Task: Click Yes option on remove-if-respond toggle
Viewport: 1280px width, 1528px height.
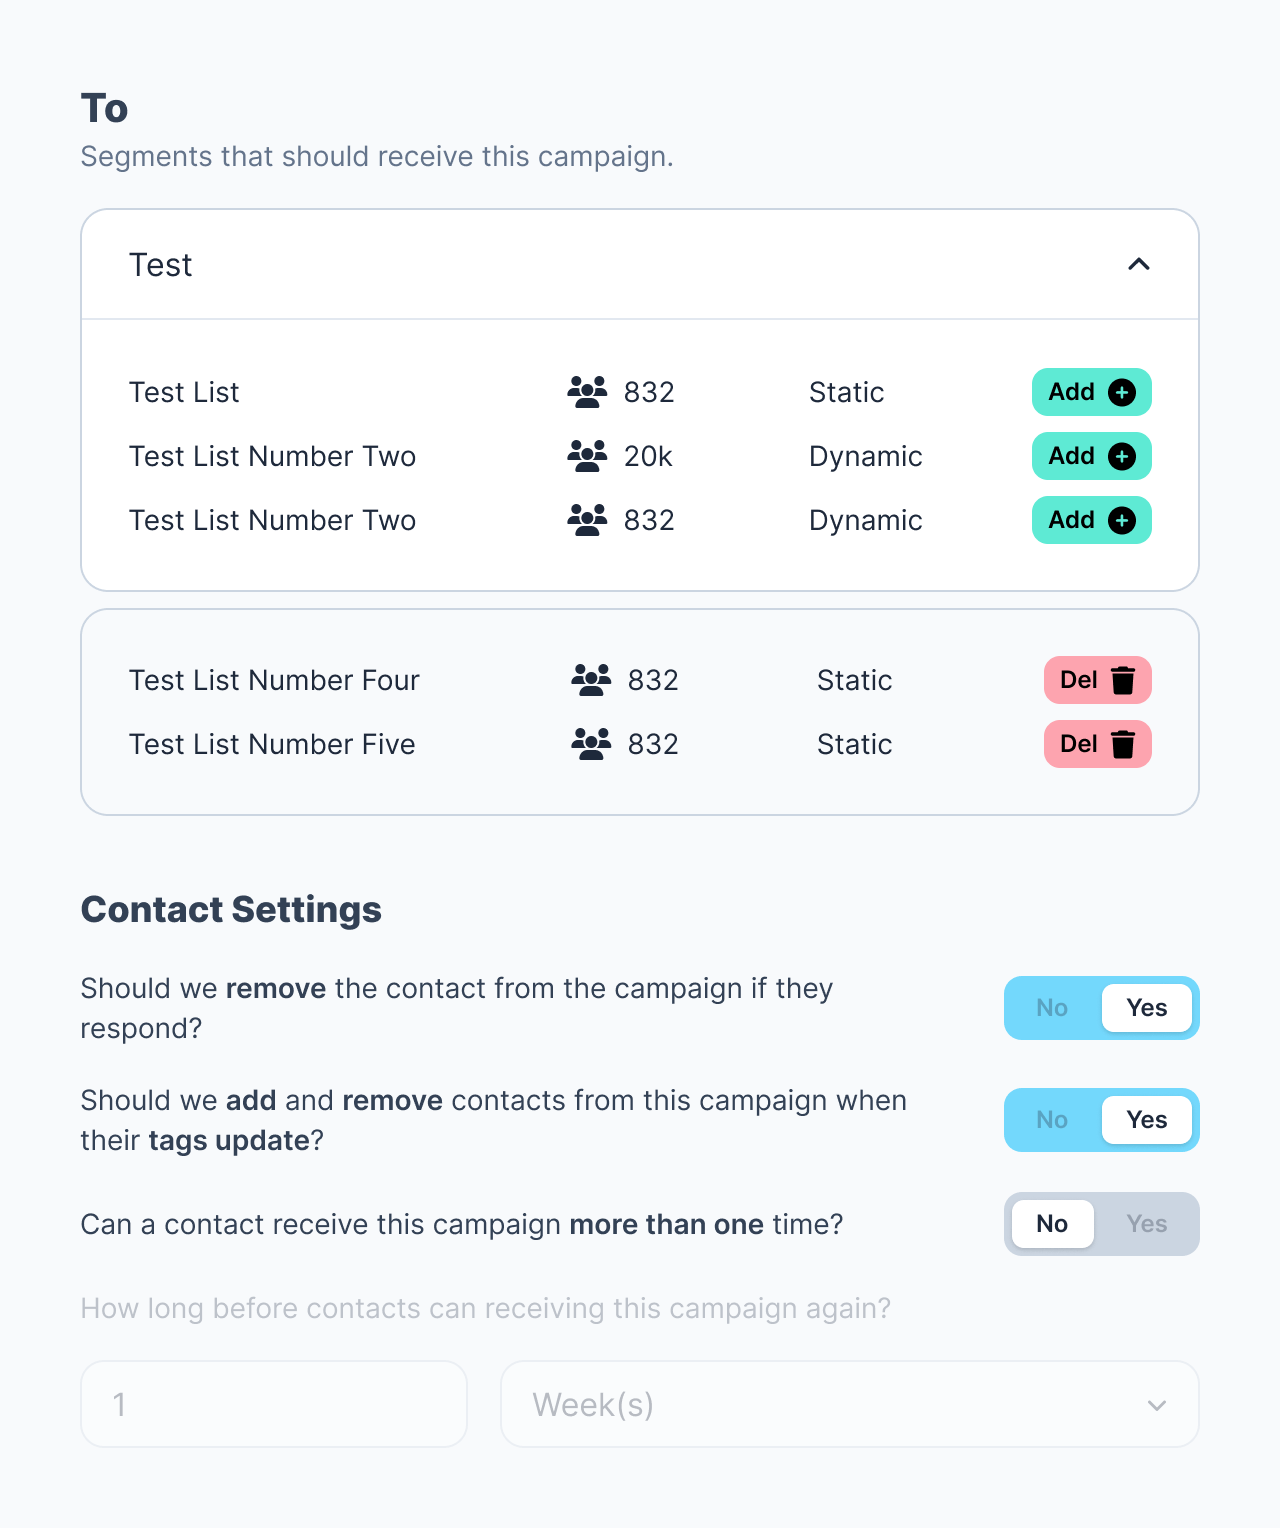Action: [1146, 1008]
